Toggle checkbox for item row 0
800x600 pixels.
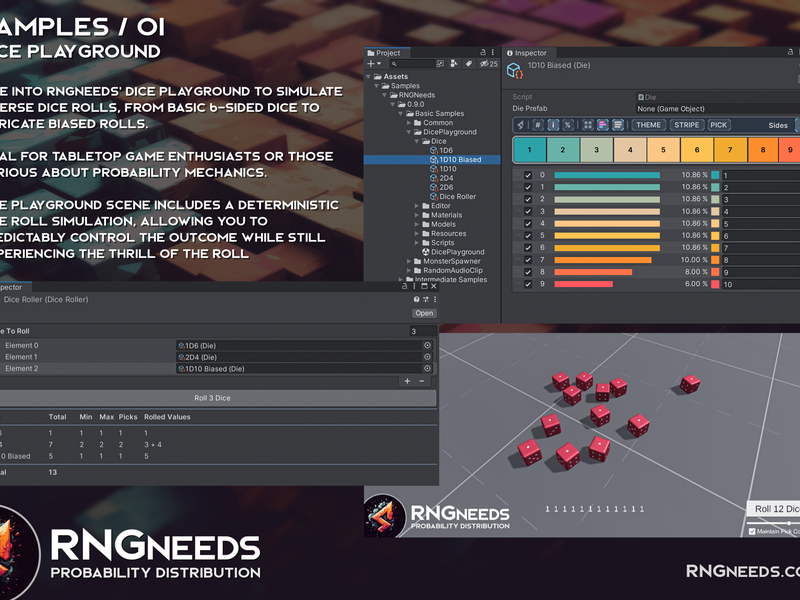point(528,175)
